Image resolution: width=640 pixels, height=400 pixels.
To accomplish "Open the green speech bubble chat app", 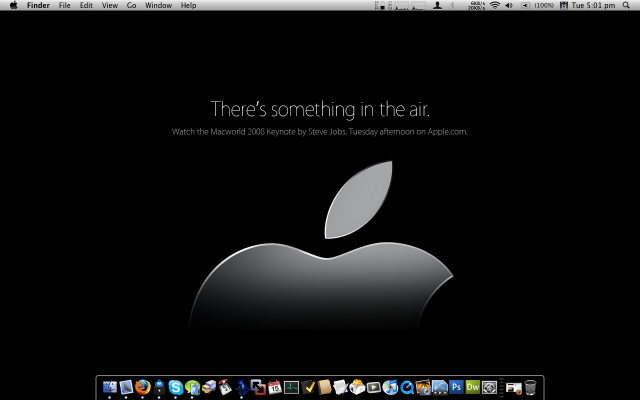I will coord(192,387).
